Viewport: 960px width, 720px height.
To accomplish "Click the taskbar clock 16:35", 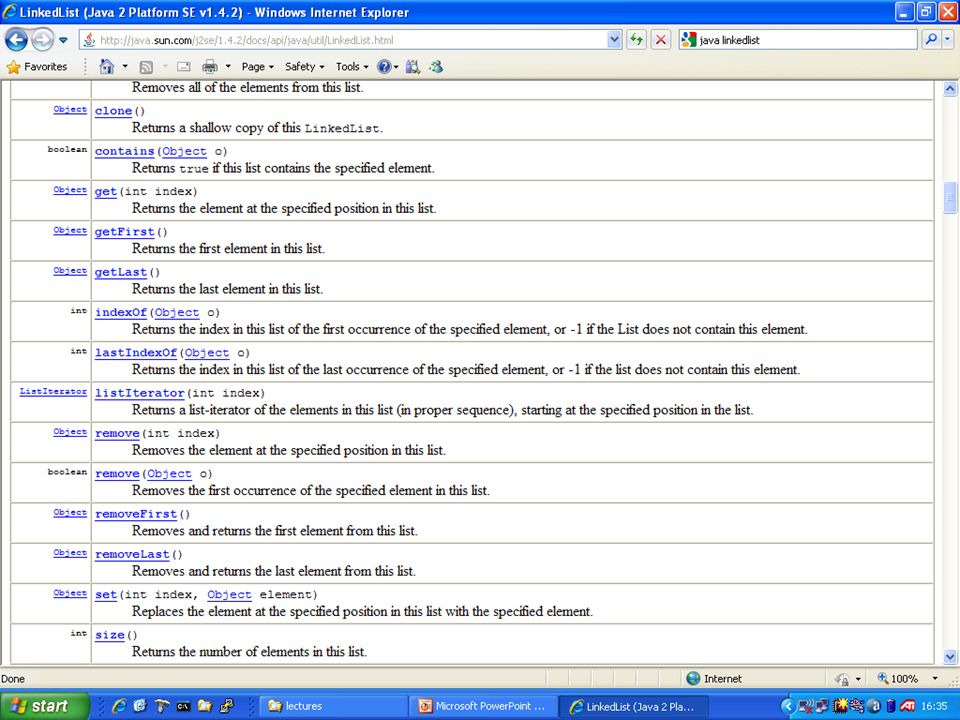I will (934, 706).
